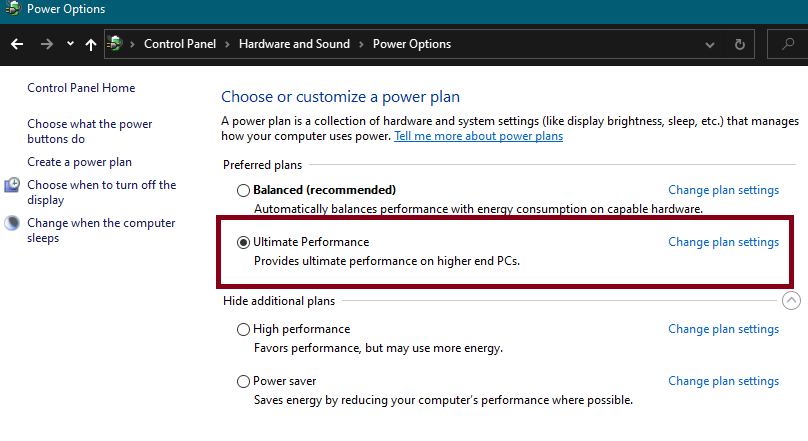This screenshot has height=441, width=808.
Task: Select the Ultimate Performance radio button
Action: click(243, 243)
